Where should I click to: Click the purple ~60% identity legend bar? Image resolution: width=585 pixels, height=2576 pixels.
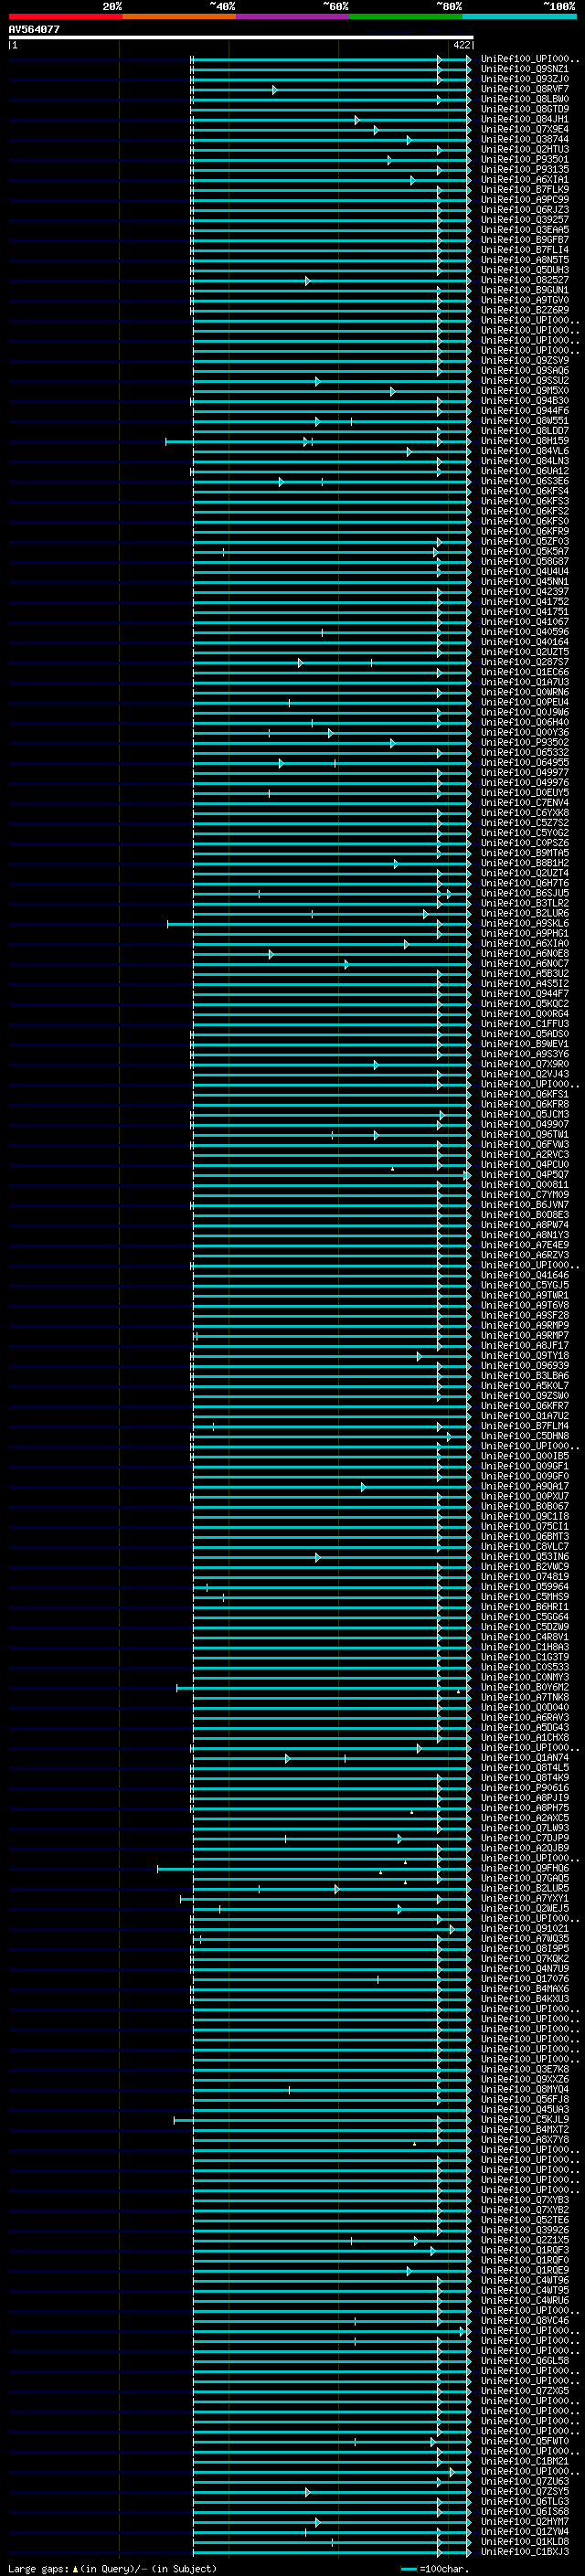(x=293, y=16)
